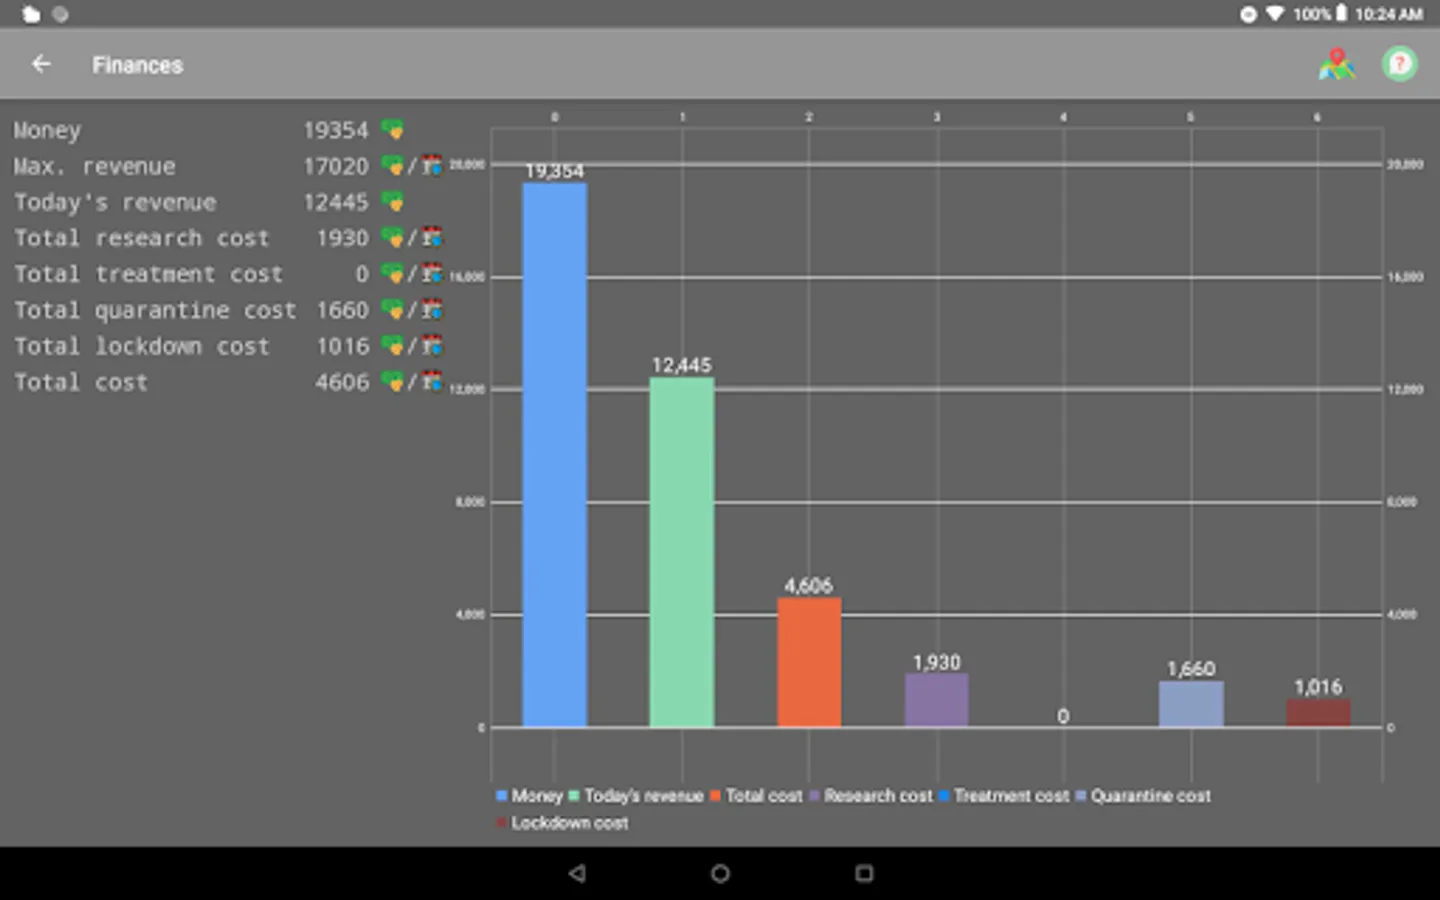Click the Lockdown cost legend color square
Image resolution: width=1440 pixels, height=900 pixels.
pos(501,823)
